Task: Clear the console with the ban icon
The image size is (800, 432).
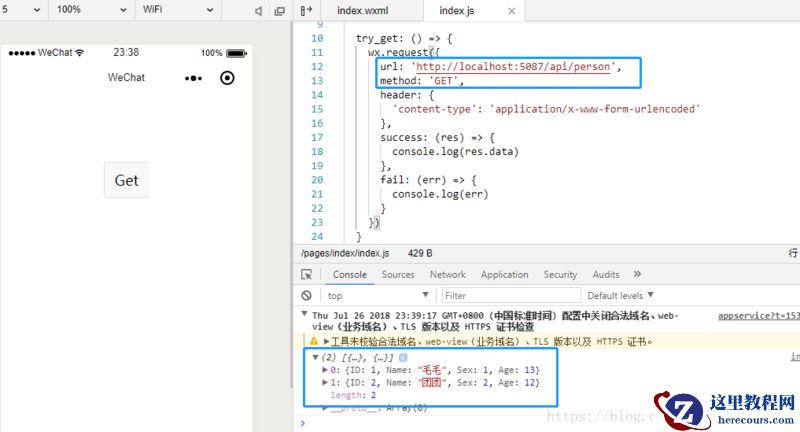Action: click(x=306, y=295)
